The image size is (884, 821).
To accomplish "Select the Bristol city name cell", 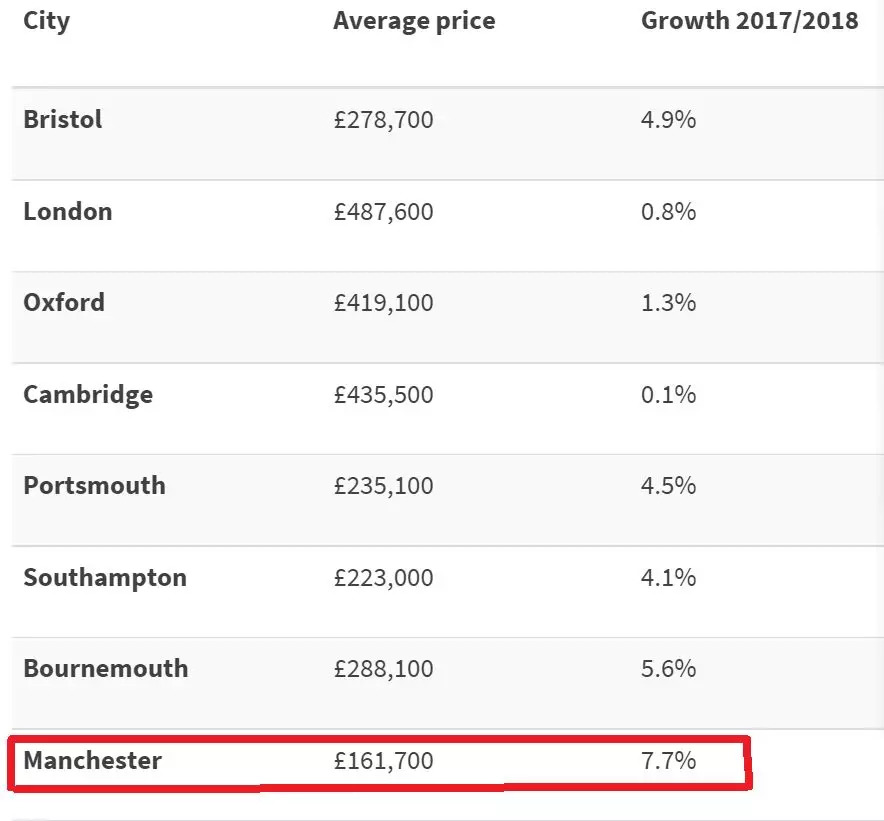I will 63,120.
